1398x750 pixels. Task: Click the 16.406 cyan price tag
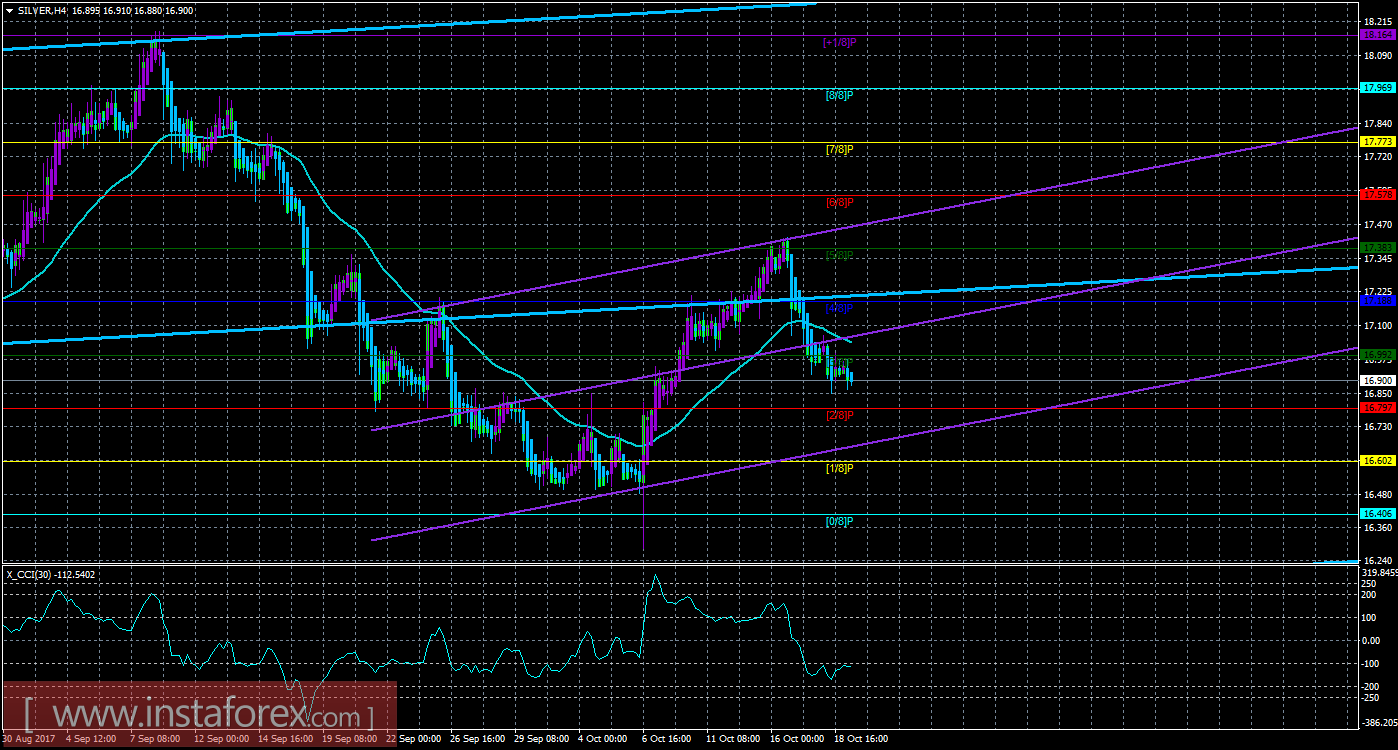click(1378, 513)
